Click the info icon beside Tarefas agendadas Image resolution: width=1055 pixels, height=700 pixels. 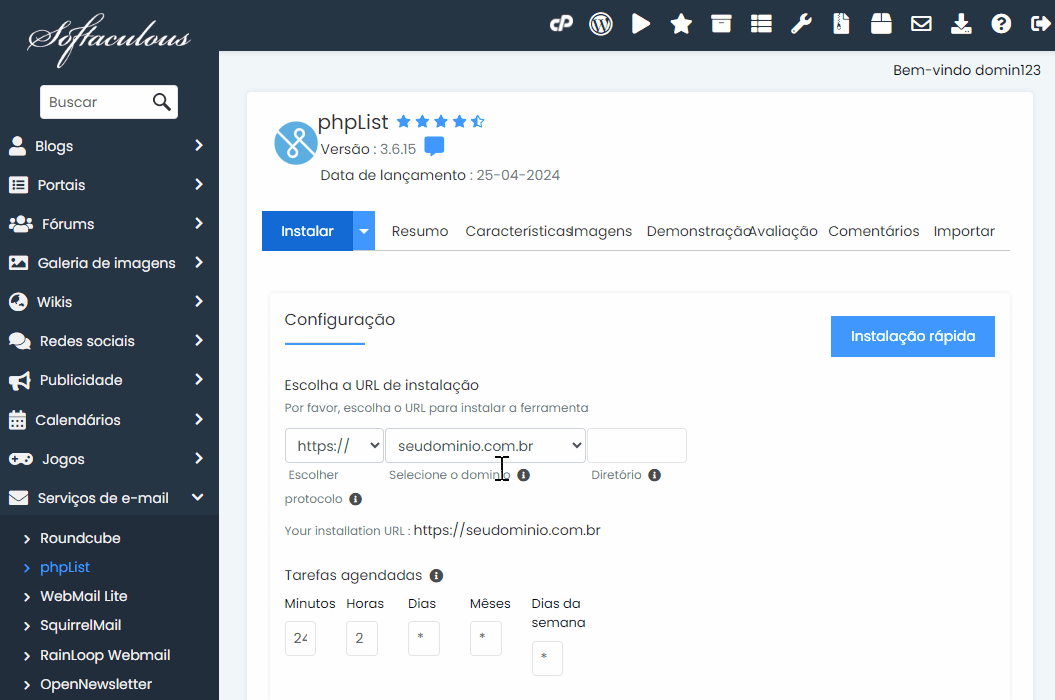437,576
